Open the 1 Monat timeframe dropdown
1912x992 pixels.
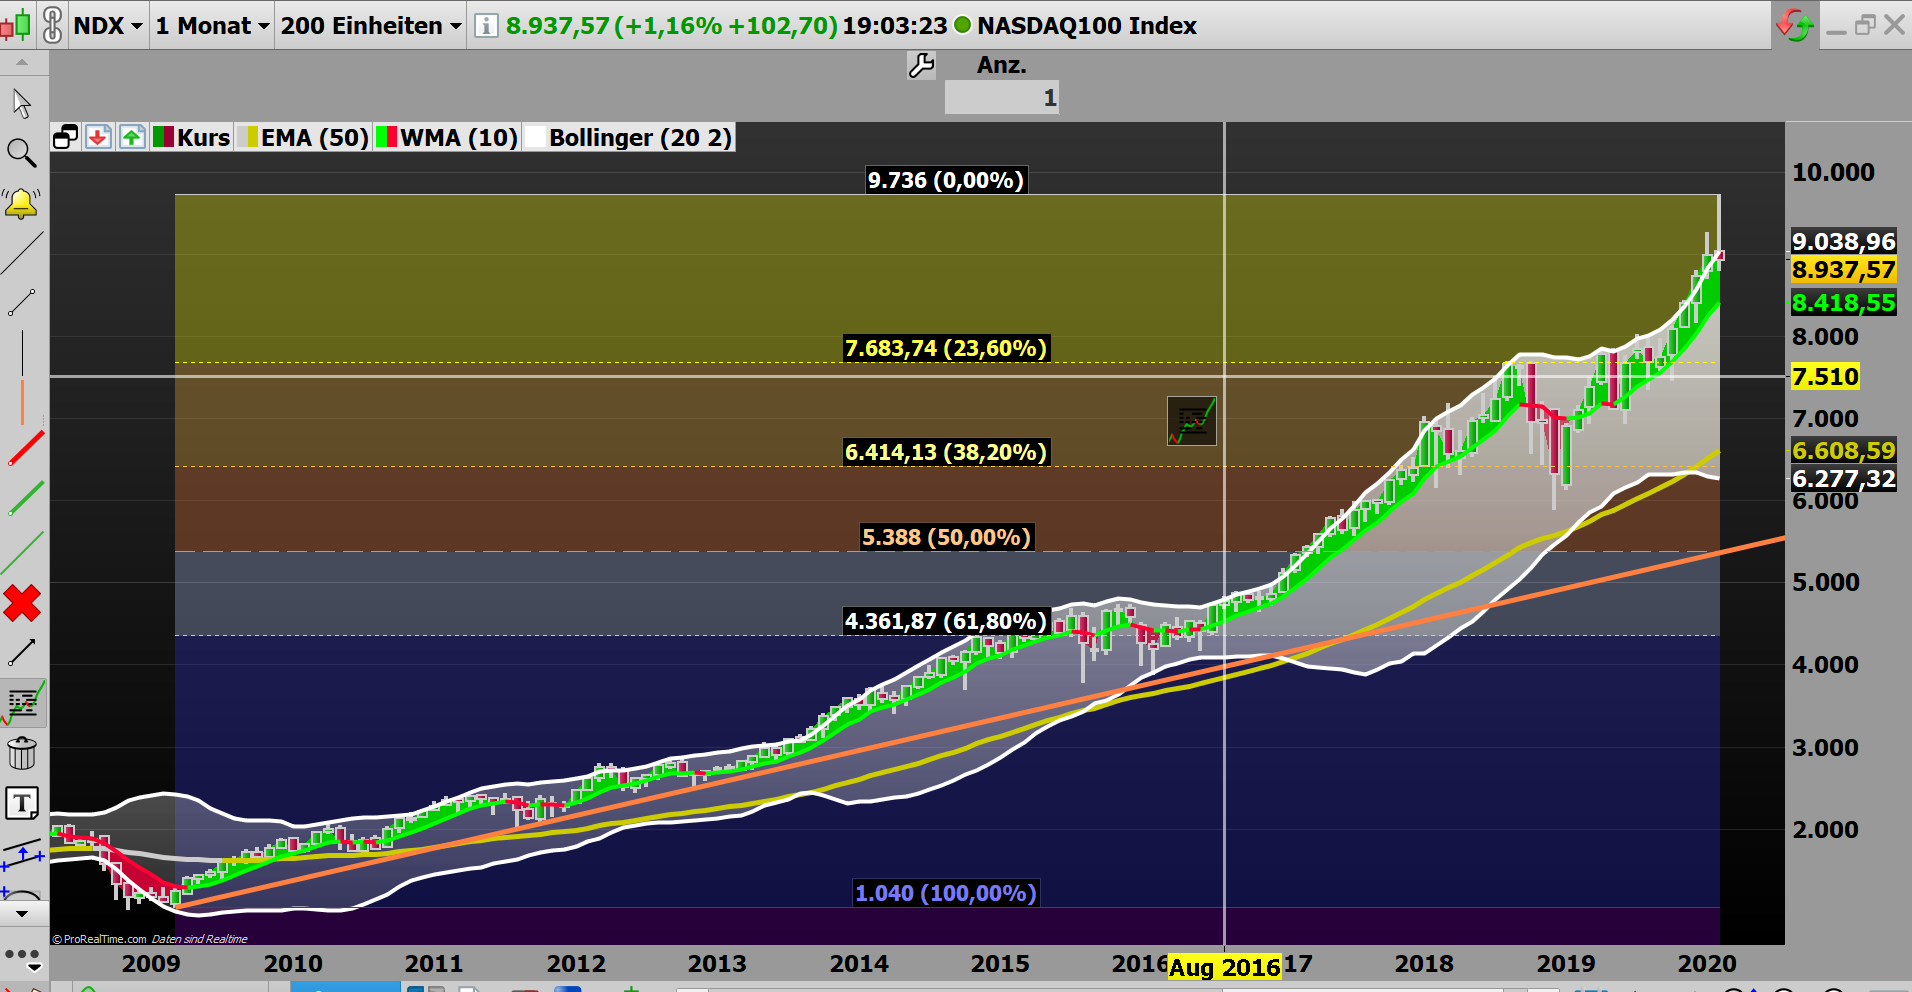(210, 25)
